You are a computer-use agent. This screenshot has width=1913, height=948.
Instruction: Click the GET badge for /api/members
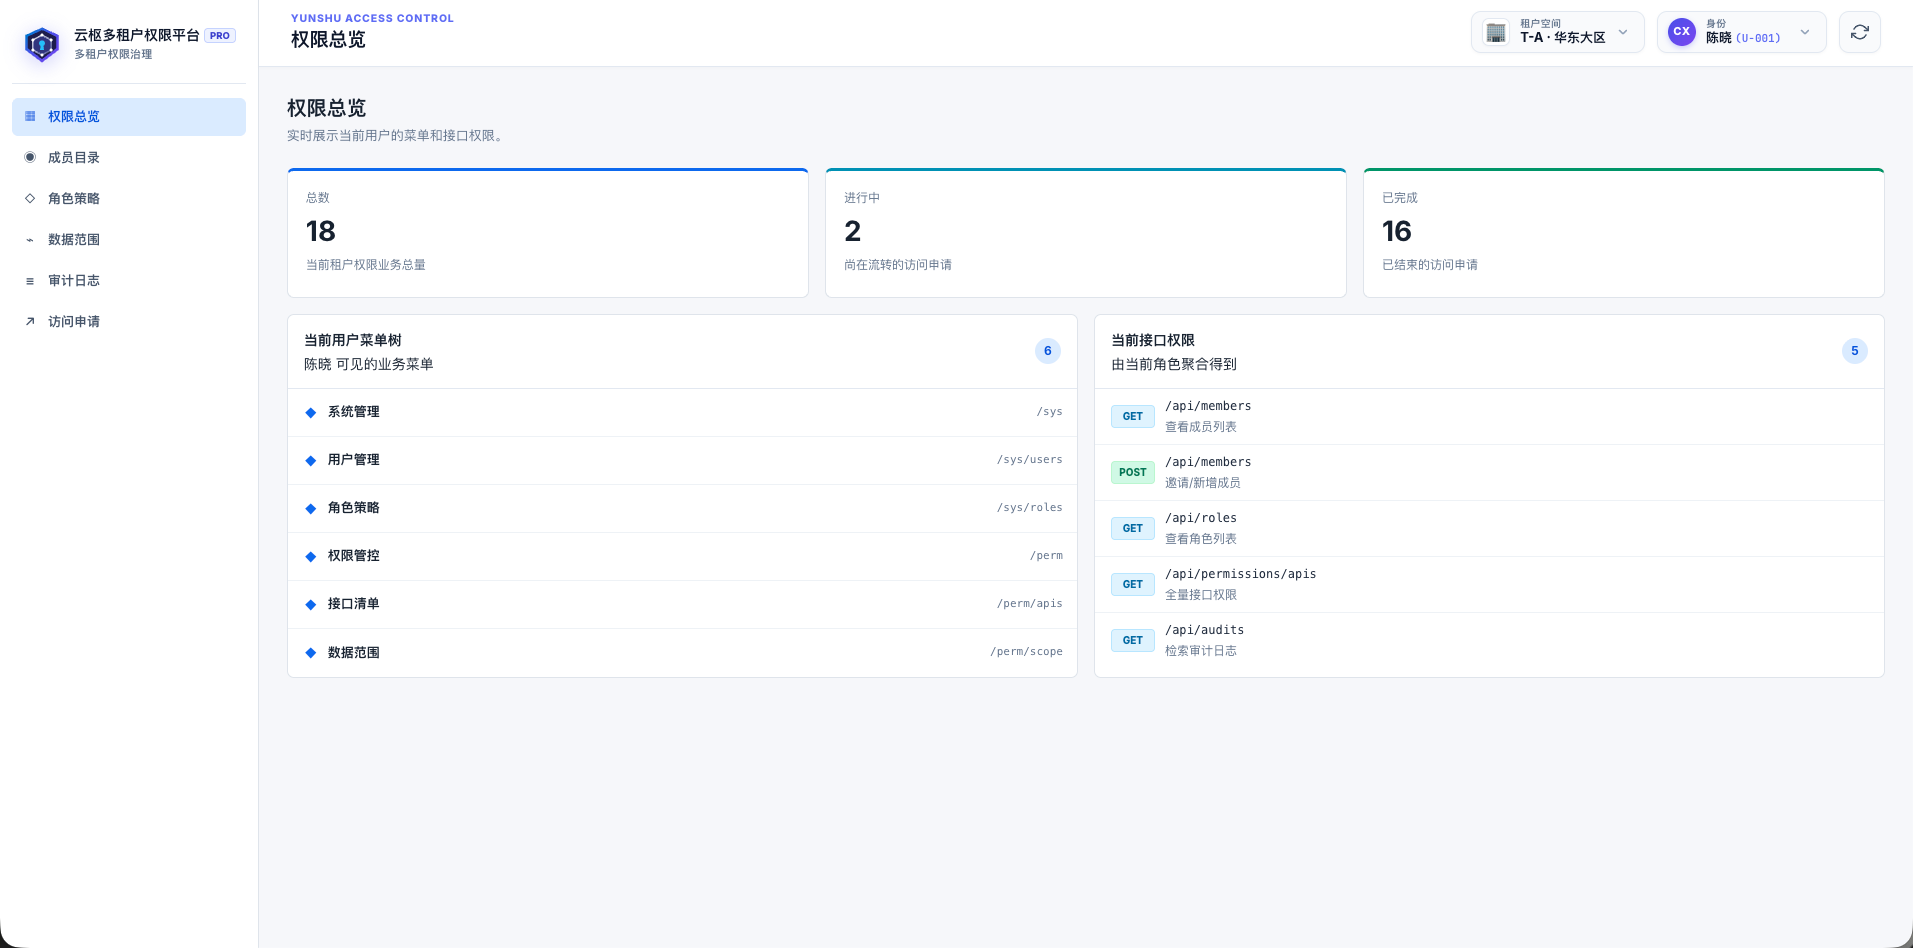pos(1133,416)
